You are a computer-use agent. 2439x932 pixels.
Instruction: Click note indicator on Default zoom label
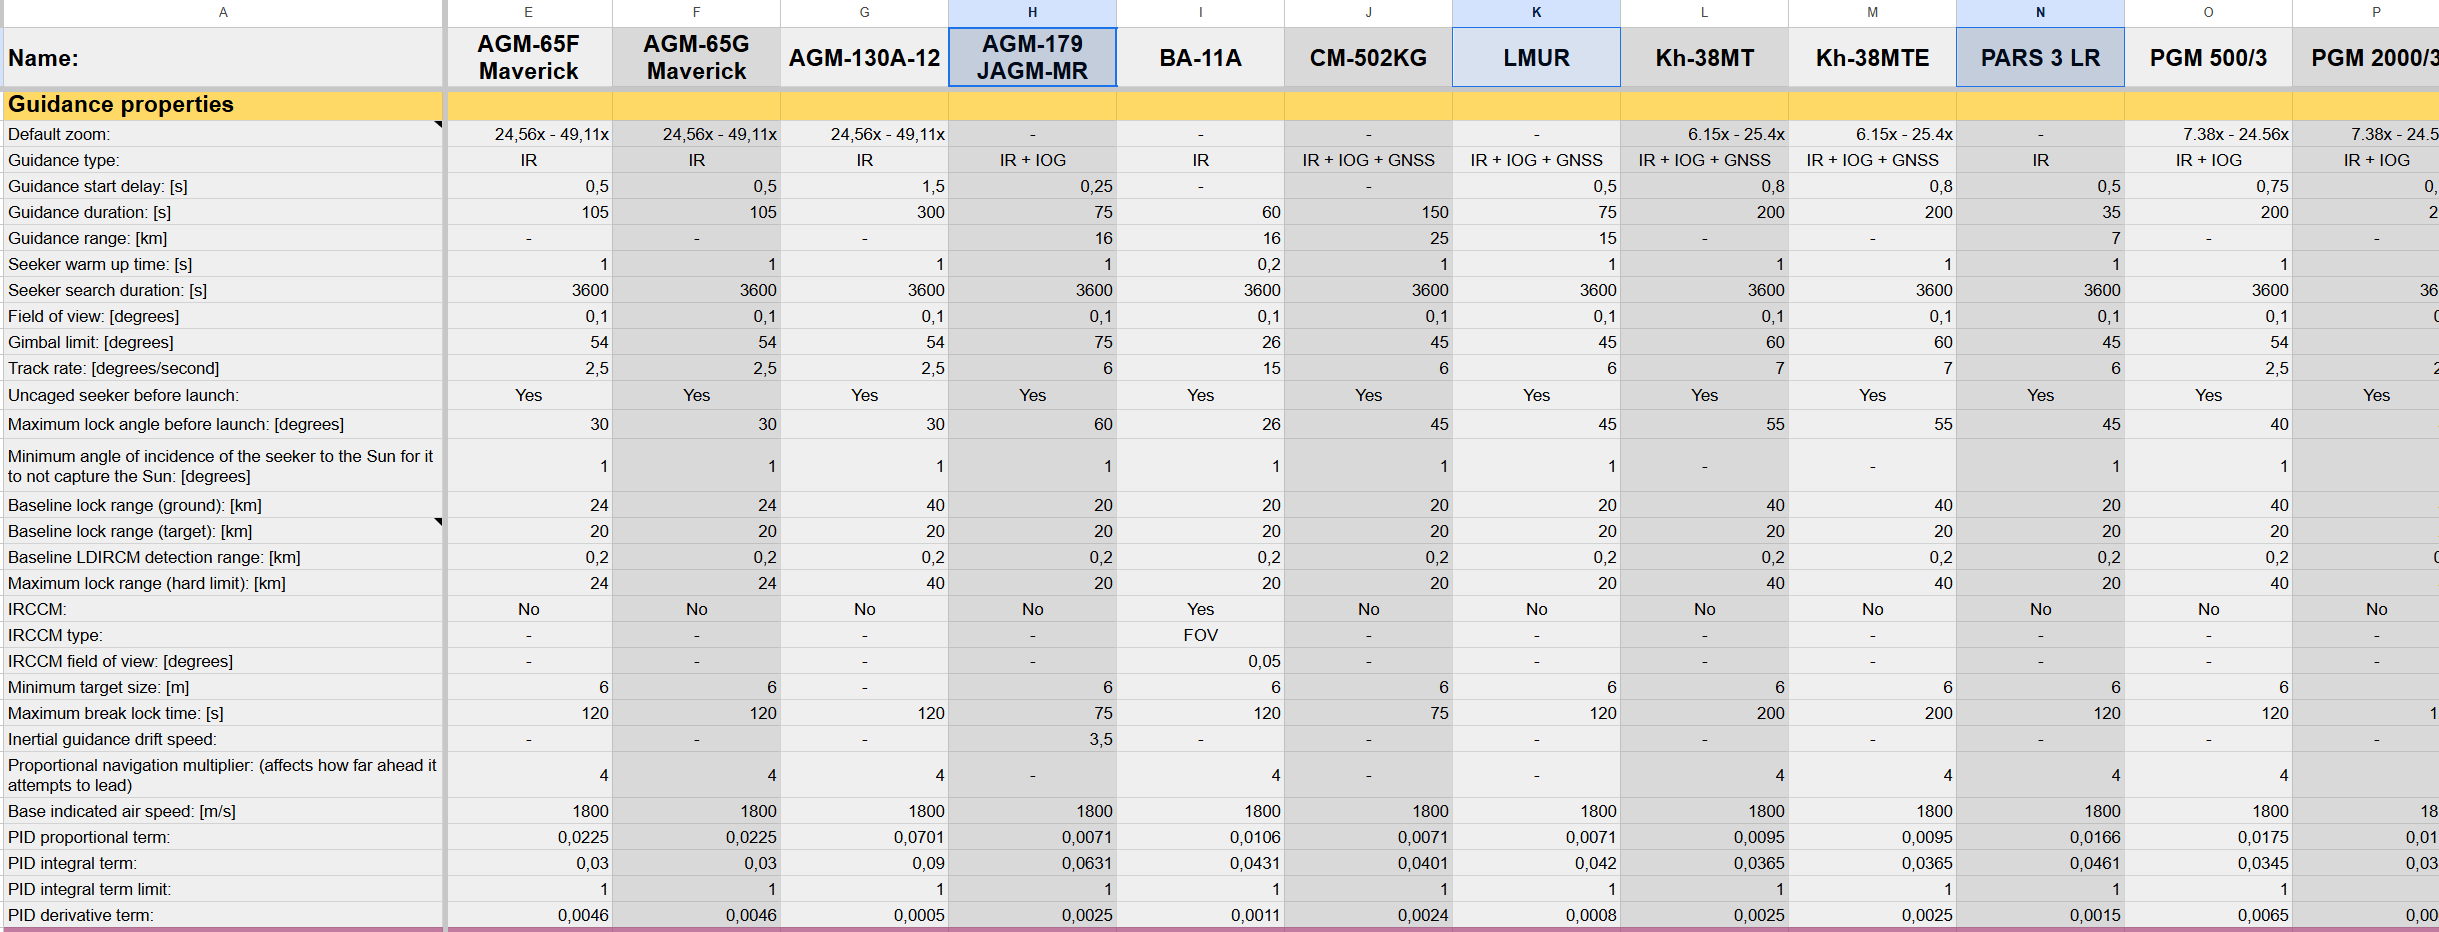[x=438, y=125]
